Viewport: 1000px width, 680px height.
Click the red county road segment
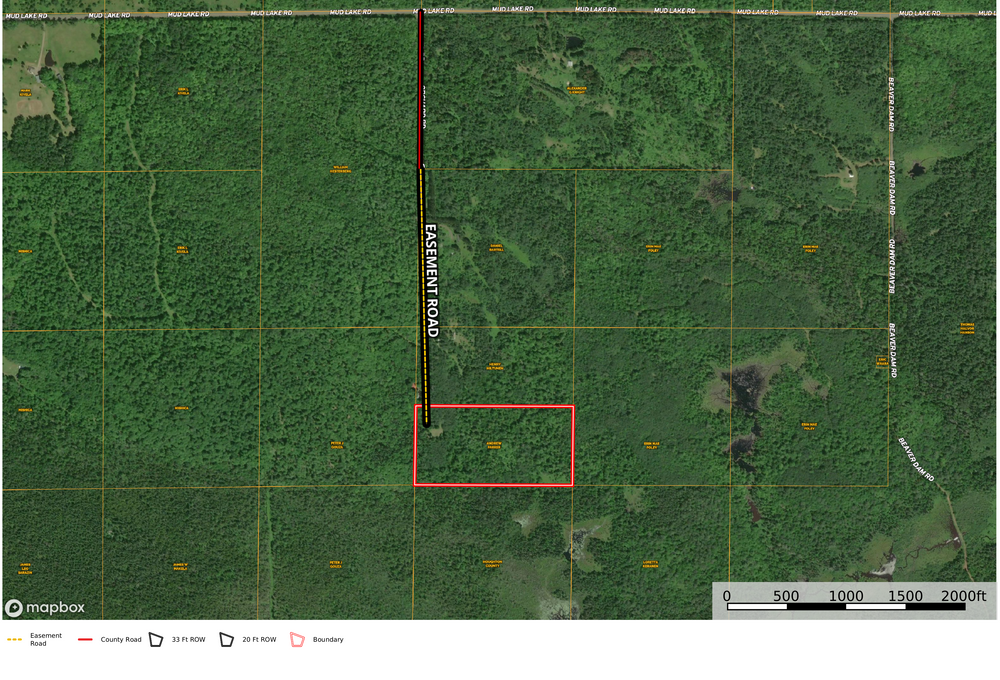[420, 88]
